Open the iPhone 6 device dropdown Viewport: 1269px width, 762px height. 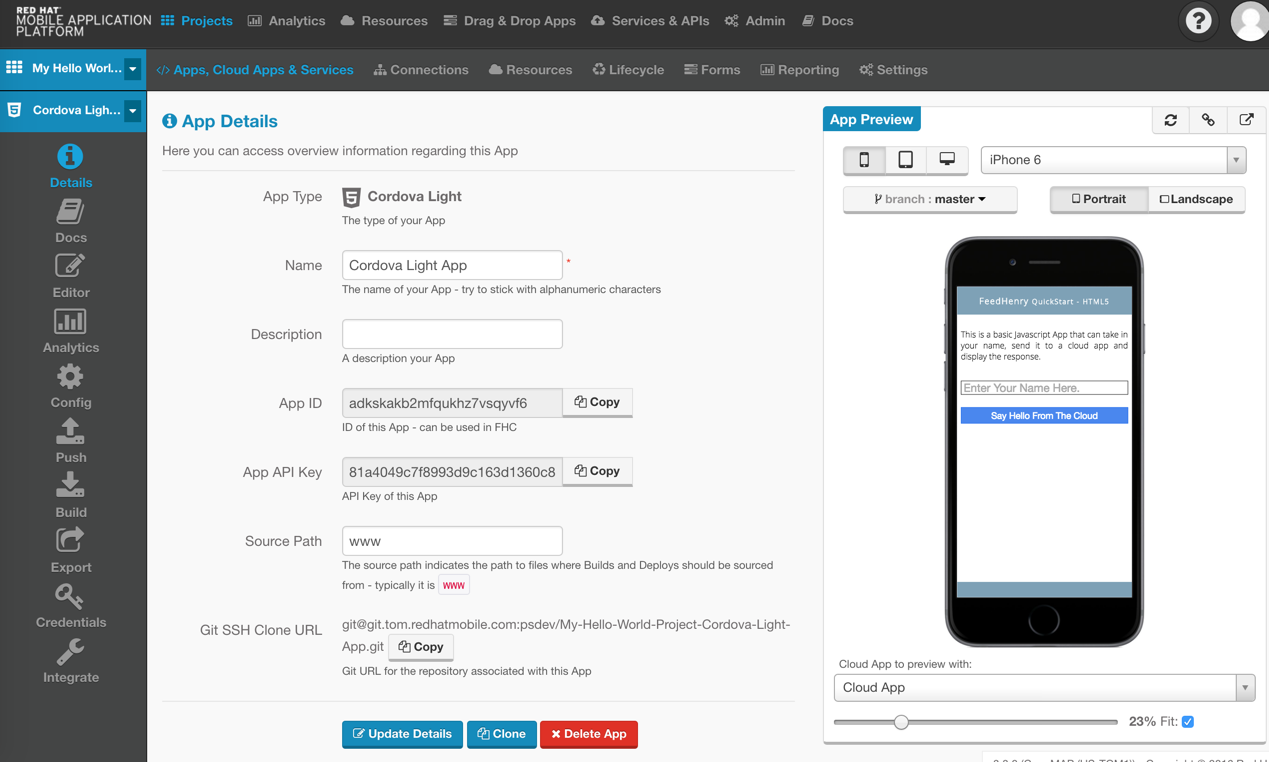(1113, 160)
